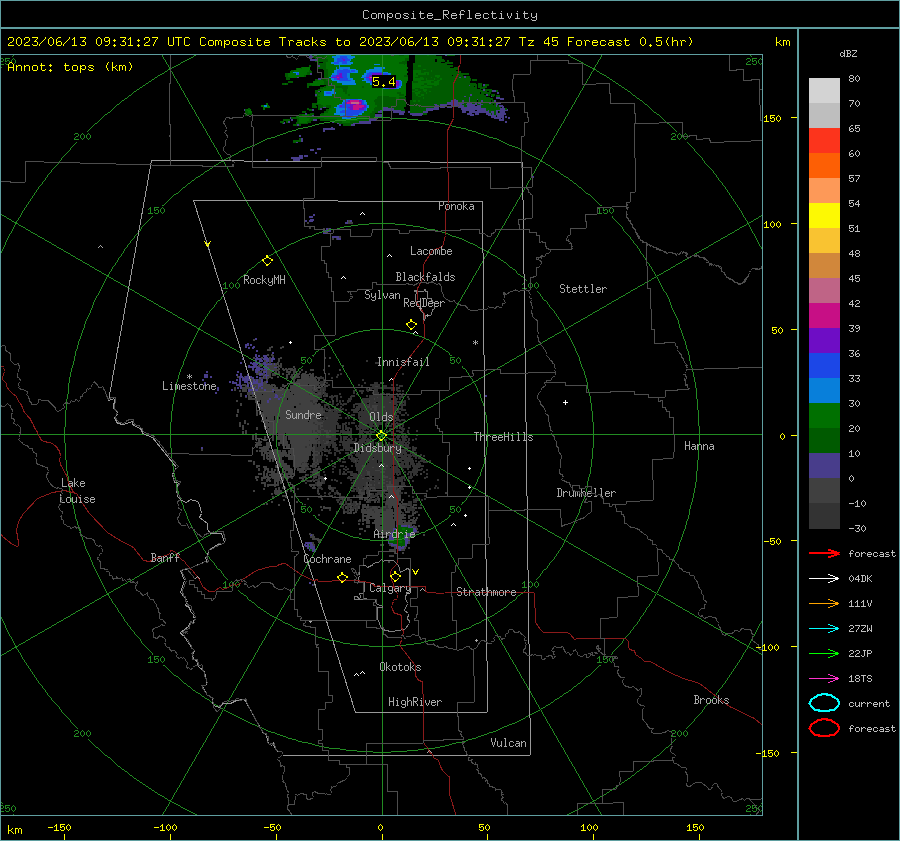Click the Strathmore label
The image size is (900, 841).
486,592
